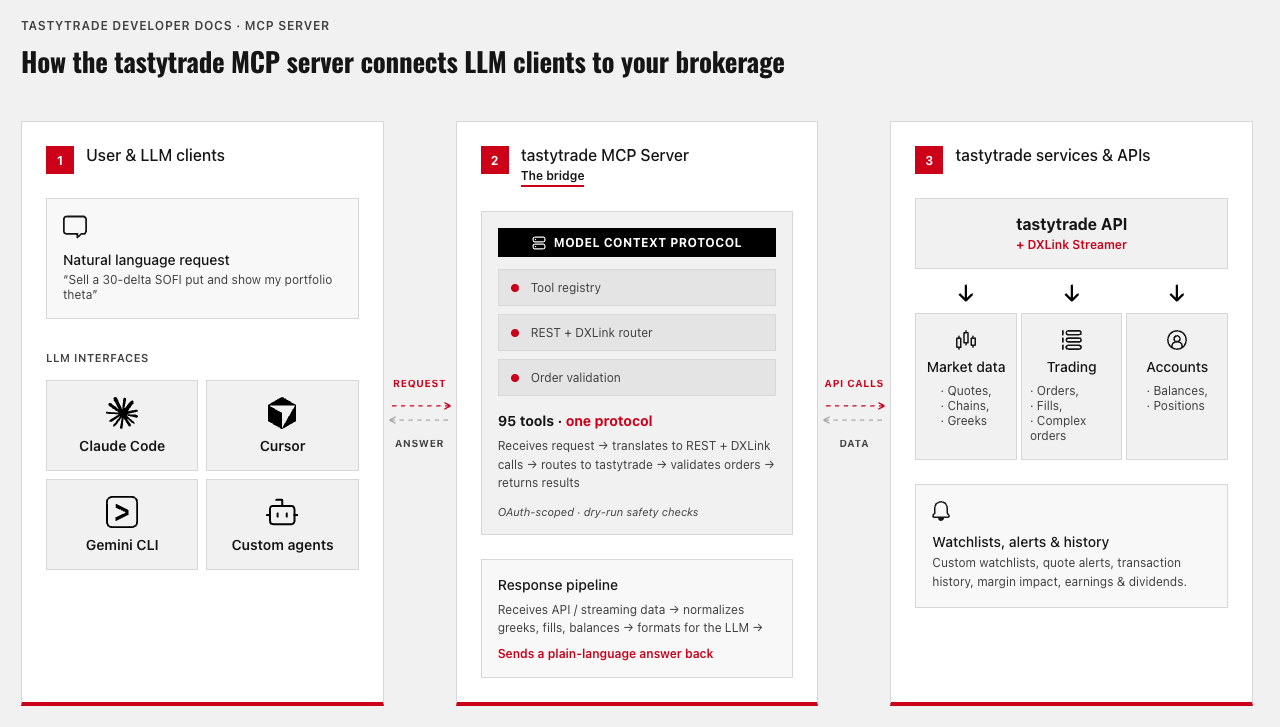The height and width of the screenshot is (727, 1280).
Task: Select the Claude Code starburst icon
Action: pyautogui.click(x=122, y=413)
